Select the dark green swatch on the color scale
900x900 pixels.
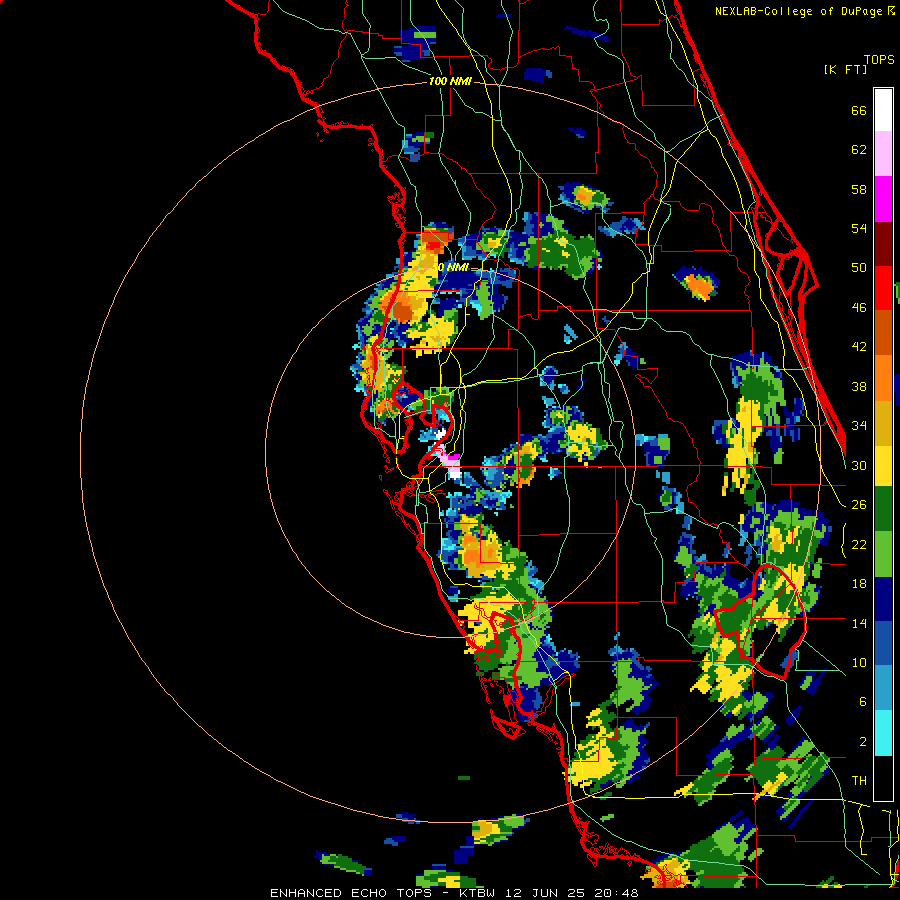[x=883, y=509]
